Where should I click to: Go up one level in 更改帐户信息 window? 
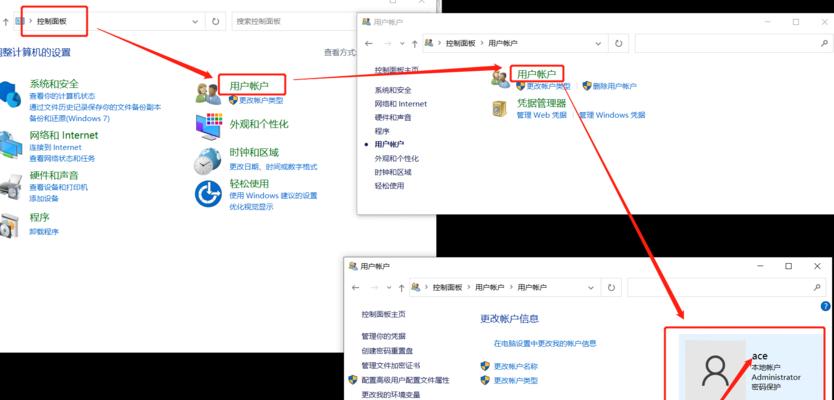401,287
